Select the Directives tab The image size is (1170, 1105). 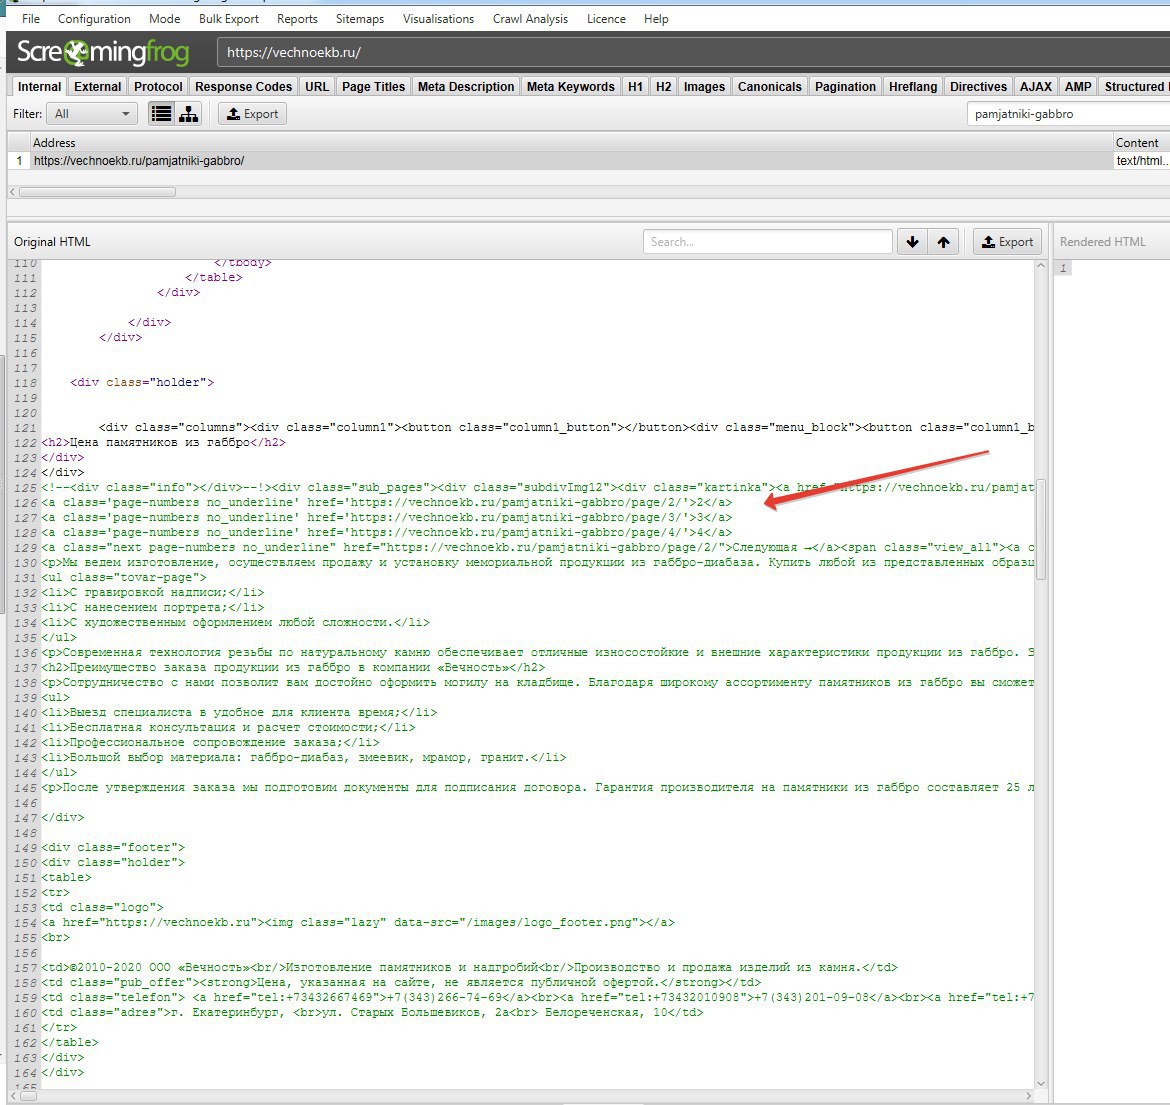click(978, 87)
